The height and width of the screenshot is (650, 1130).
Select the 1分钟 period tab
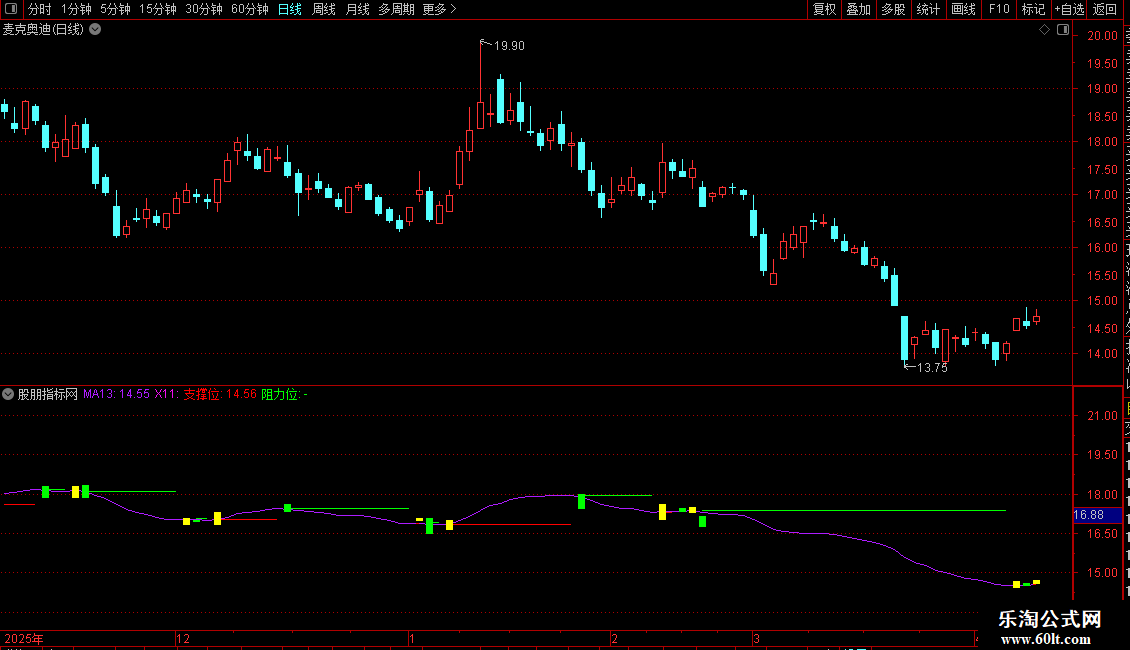coord(76,9)
